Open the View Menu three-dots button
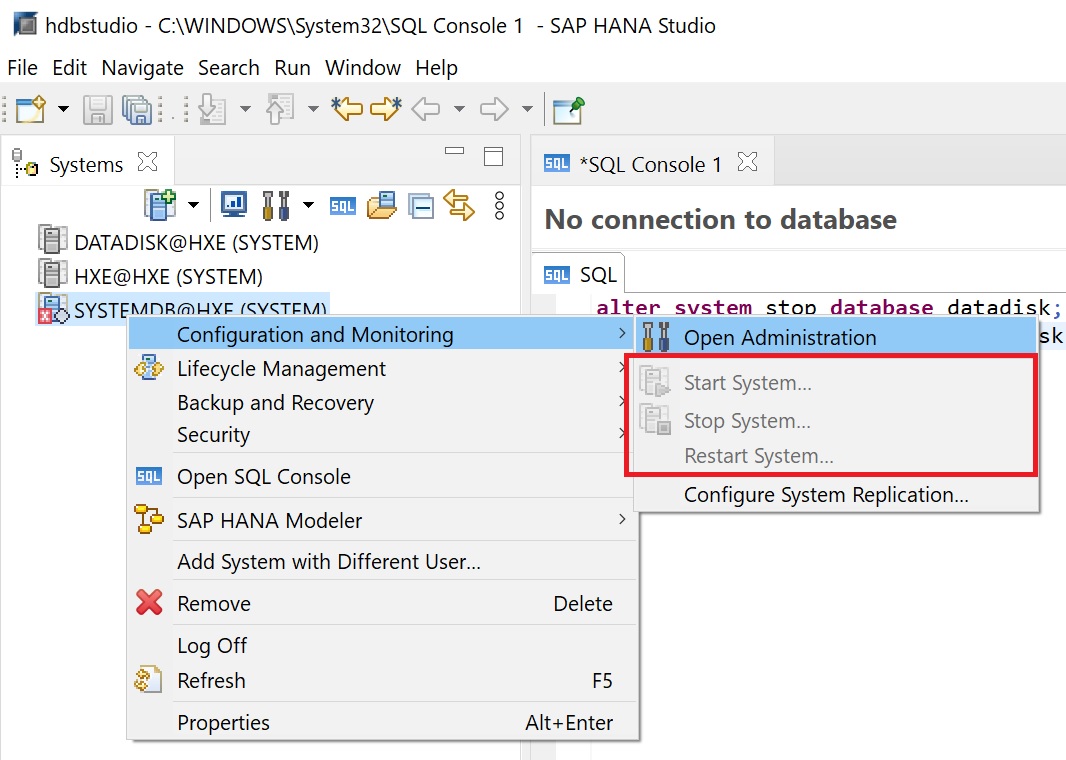Image resolution: width=1066 pixels, height=760 pixels. 500,206
